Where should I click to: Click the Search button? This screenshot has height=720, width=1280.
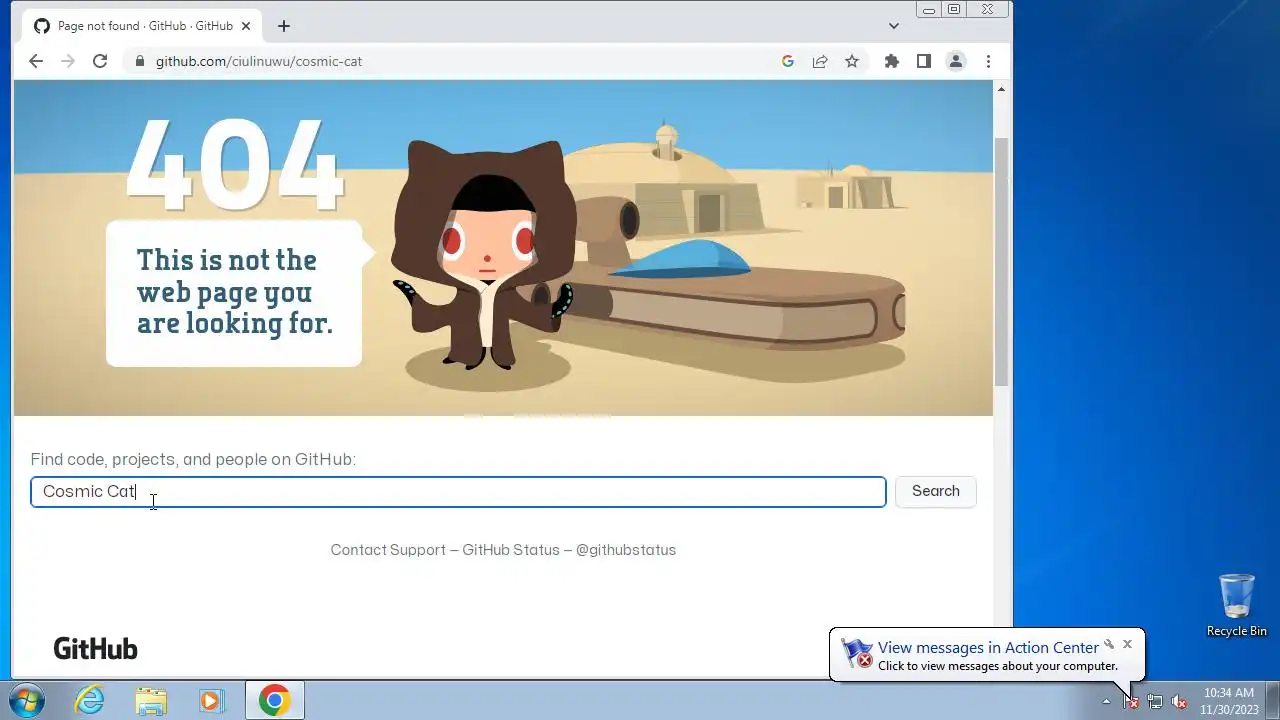pos(936,491)
